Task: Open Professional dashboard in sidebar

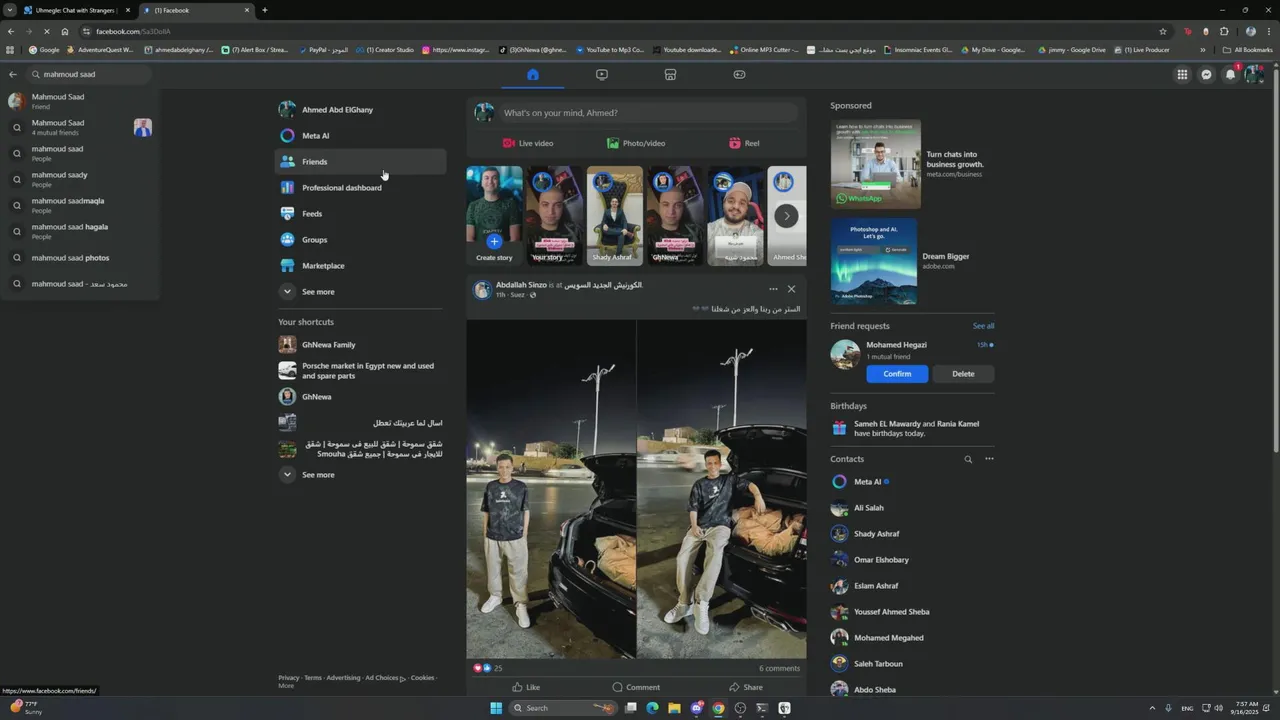Action: [x=360, y=187]
